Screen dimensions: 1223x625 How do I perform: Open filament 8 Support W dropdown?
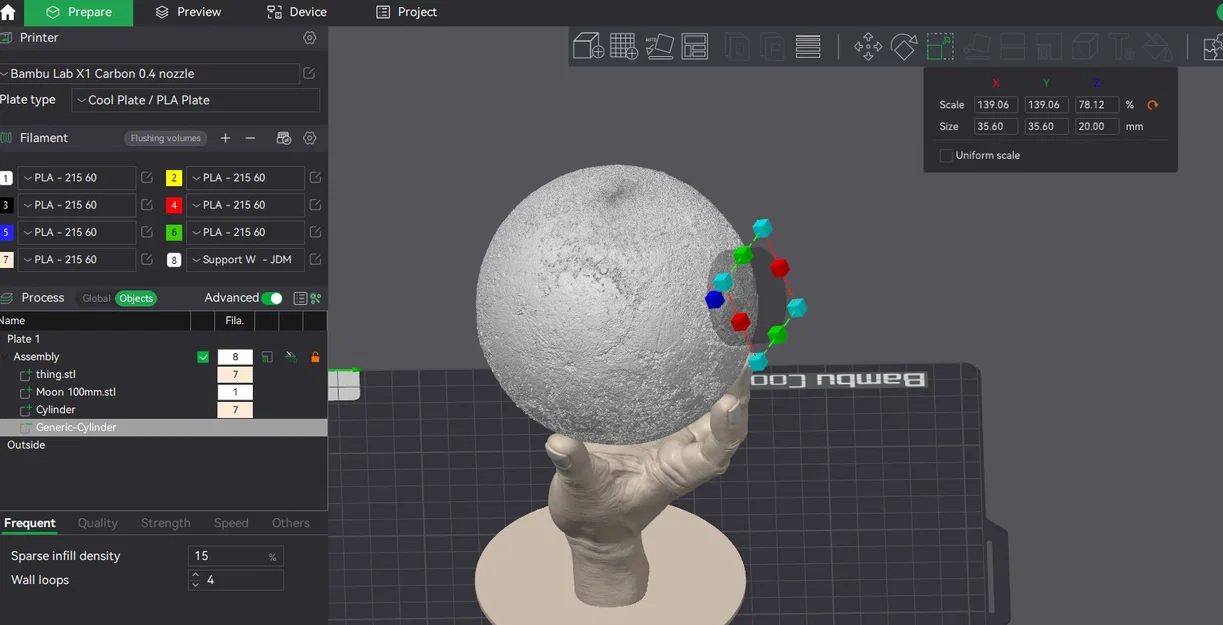pos(245,259)
